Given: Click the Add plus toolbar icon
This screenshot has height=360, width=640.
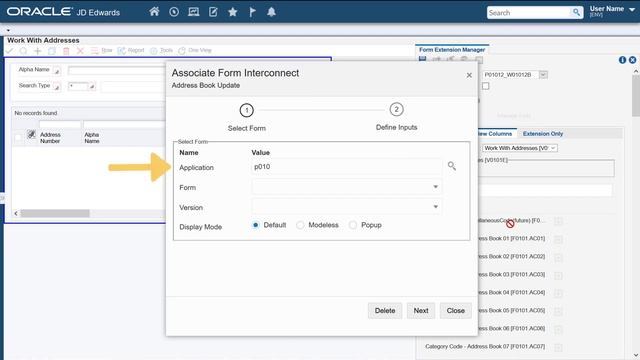Looking at the screenshot, I should (38, 51).
